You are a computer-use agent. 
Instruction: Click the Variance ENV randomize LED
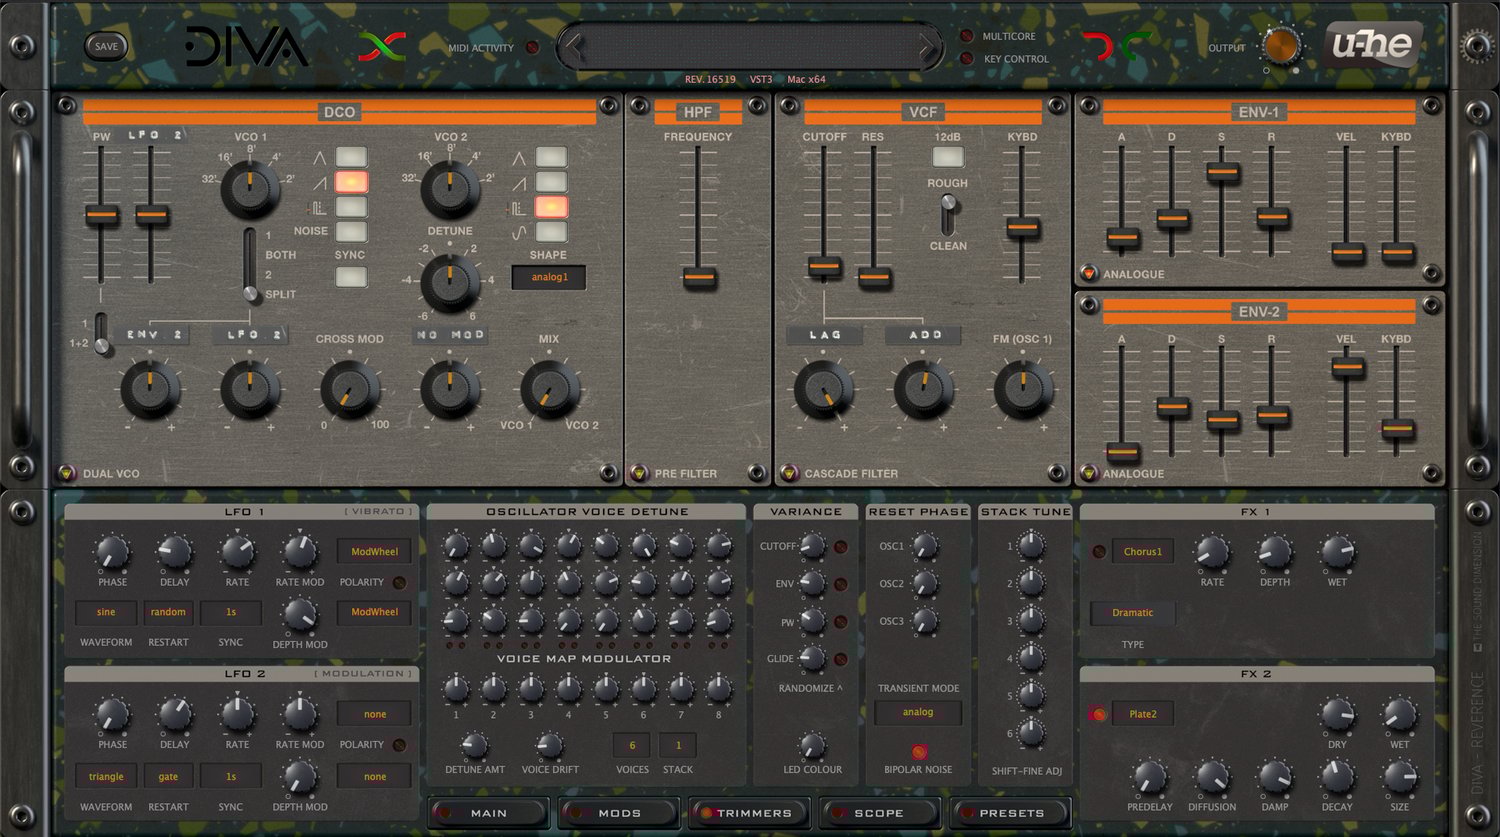tap(840, 584)
